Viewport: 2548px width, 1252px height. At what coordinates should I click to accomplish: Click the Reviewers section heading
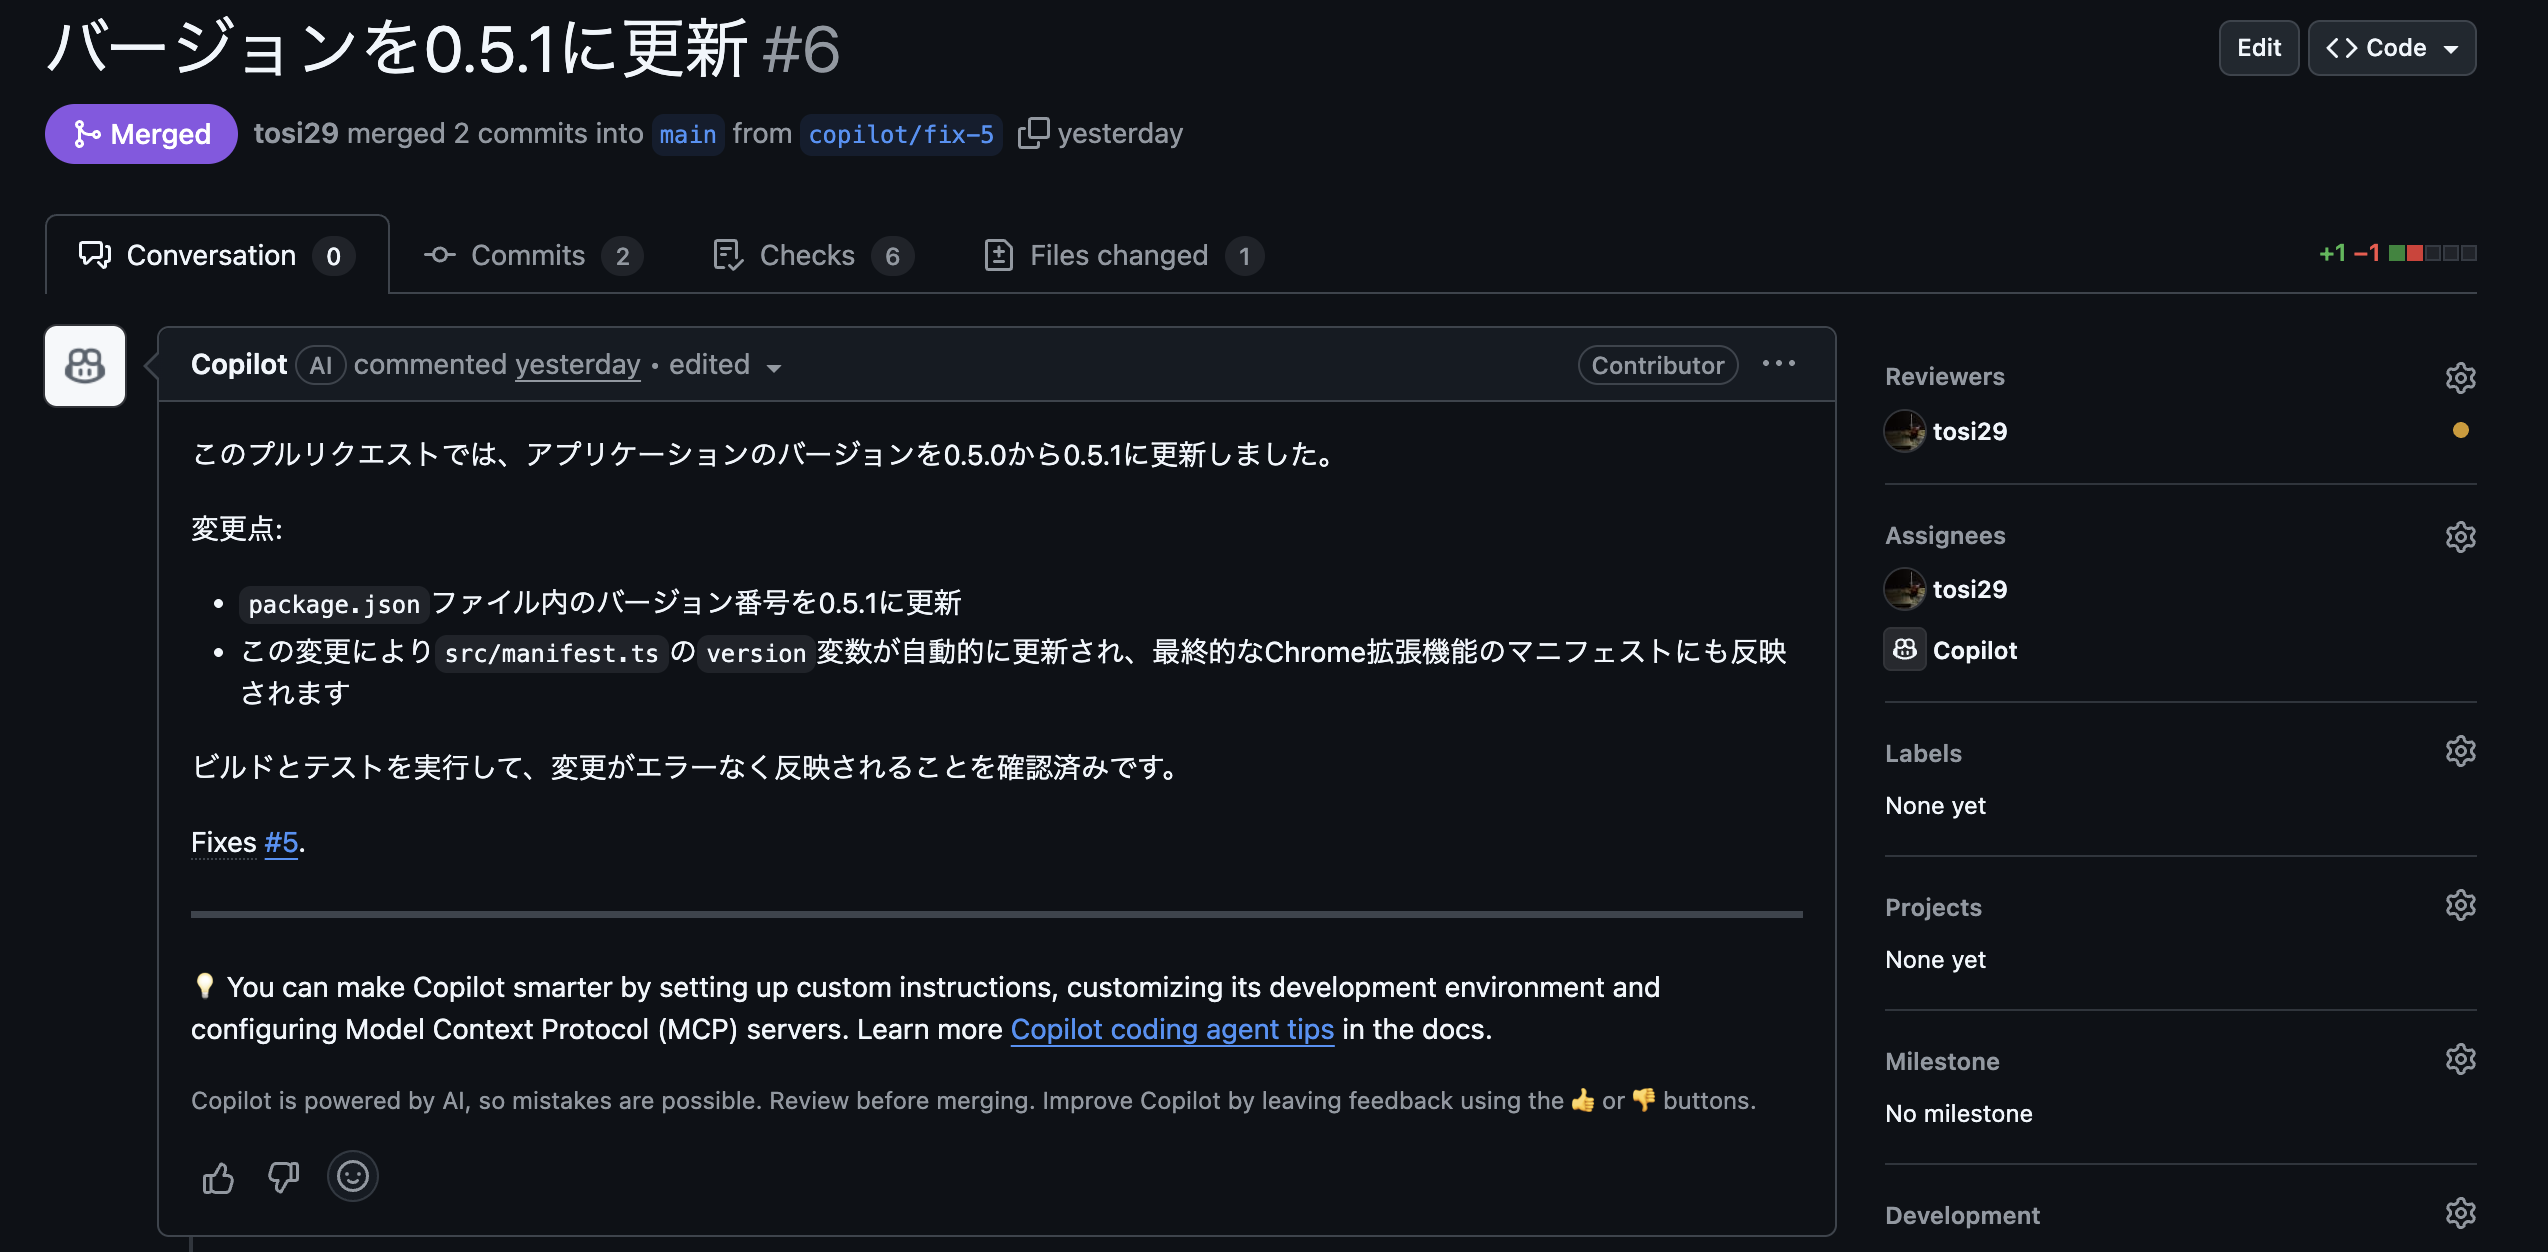click(1944, 377)
